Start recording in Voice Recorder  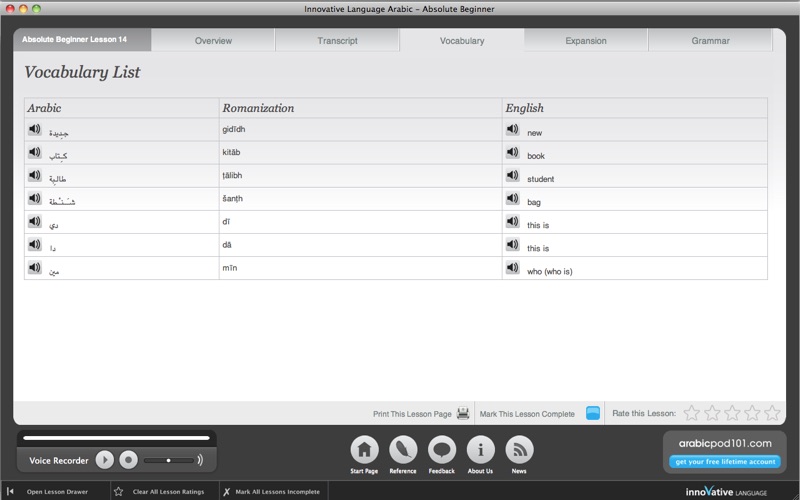click(x=129, y=460)
